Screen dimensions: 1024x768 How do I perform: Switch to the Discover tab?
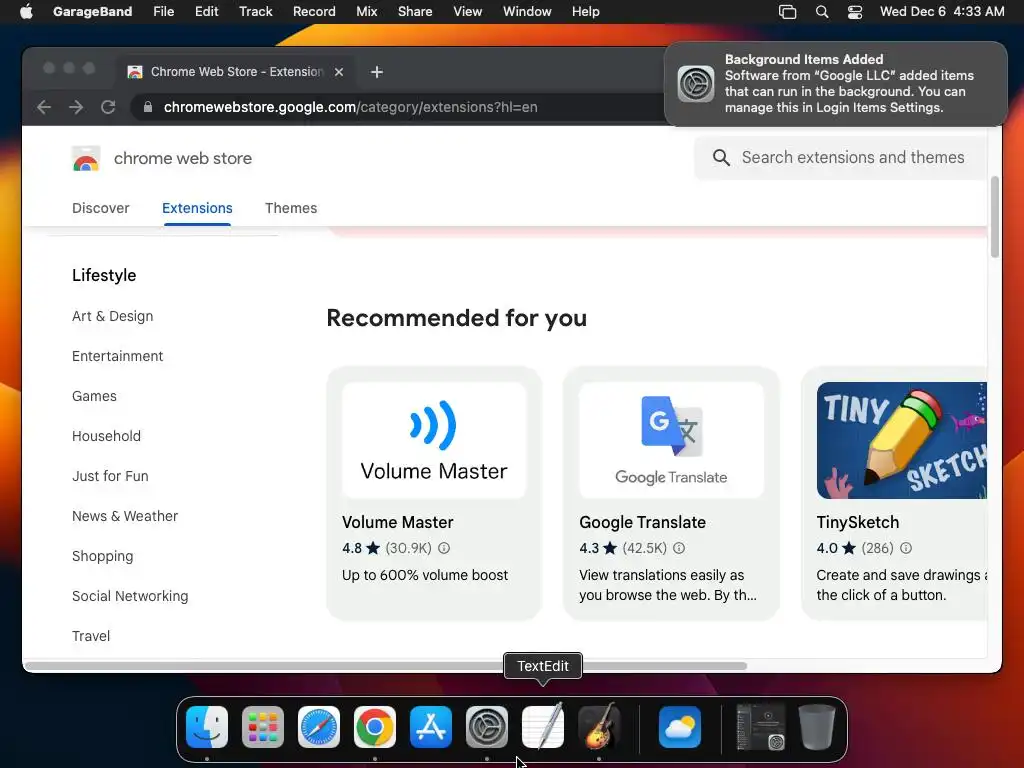point(101,208)
